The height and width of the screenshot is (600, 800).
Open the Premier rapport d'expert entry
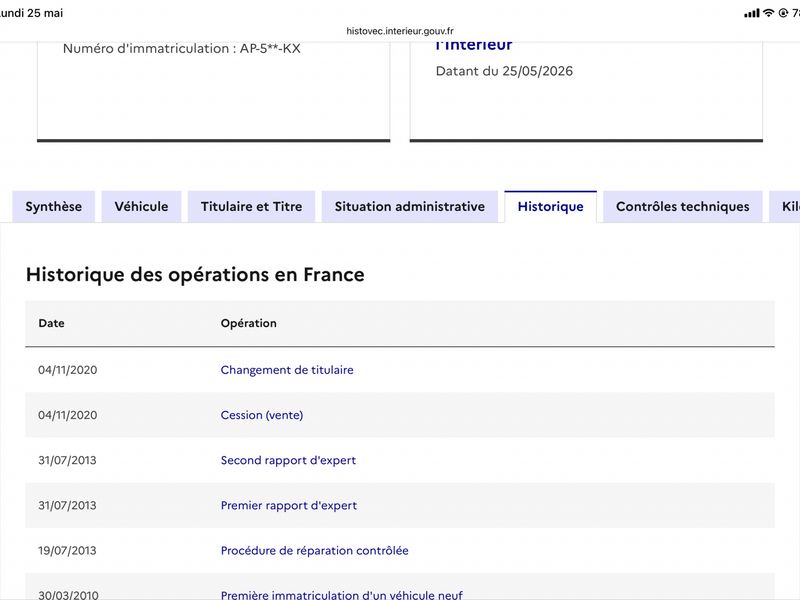pos(289,506)
